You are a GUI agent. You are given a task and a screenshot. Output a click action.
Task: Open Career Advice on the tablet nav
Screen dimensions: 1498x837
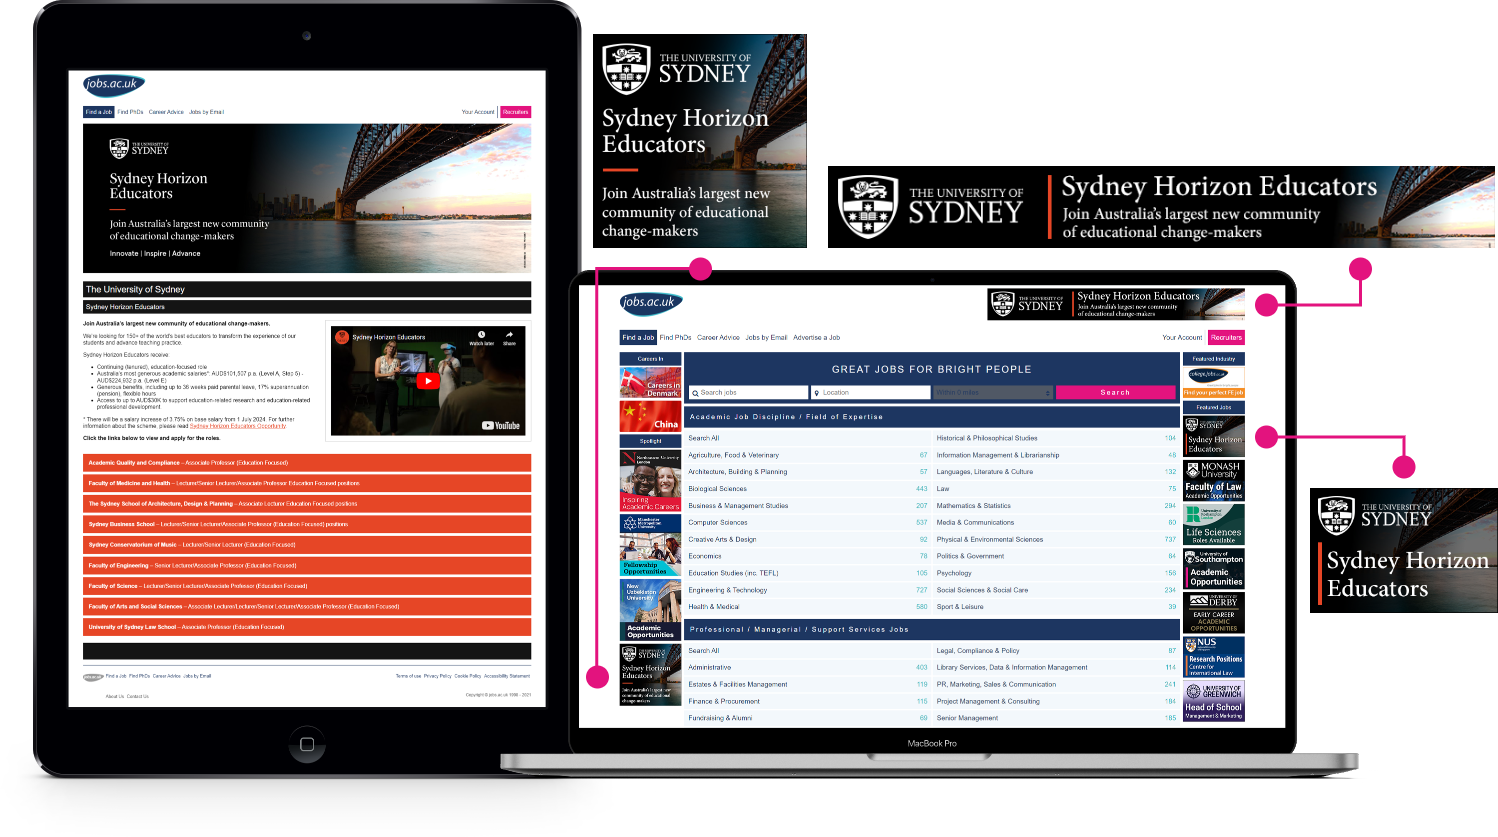pyautogui.click(x=166, y=112)
